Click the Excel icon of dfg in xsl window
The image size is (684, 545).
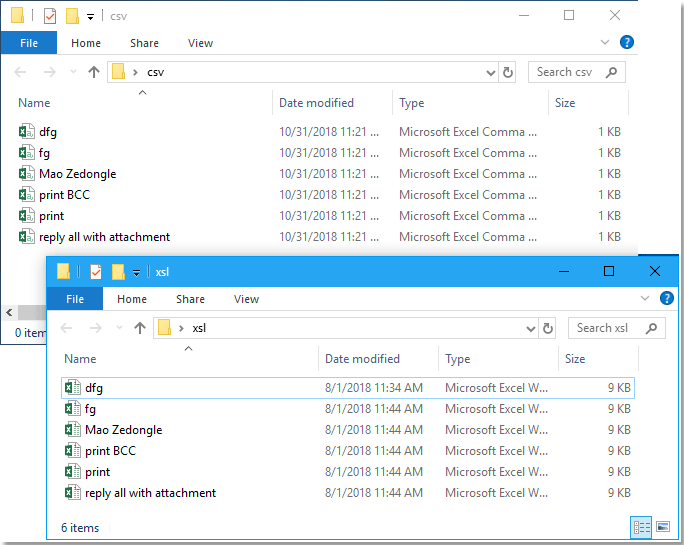pos(72,388)
